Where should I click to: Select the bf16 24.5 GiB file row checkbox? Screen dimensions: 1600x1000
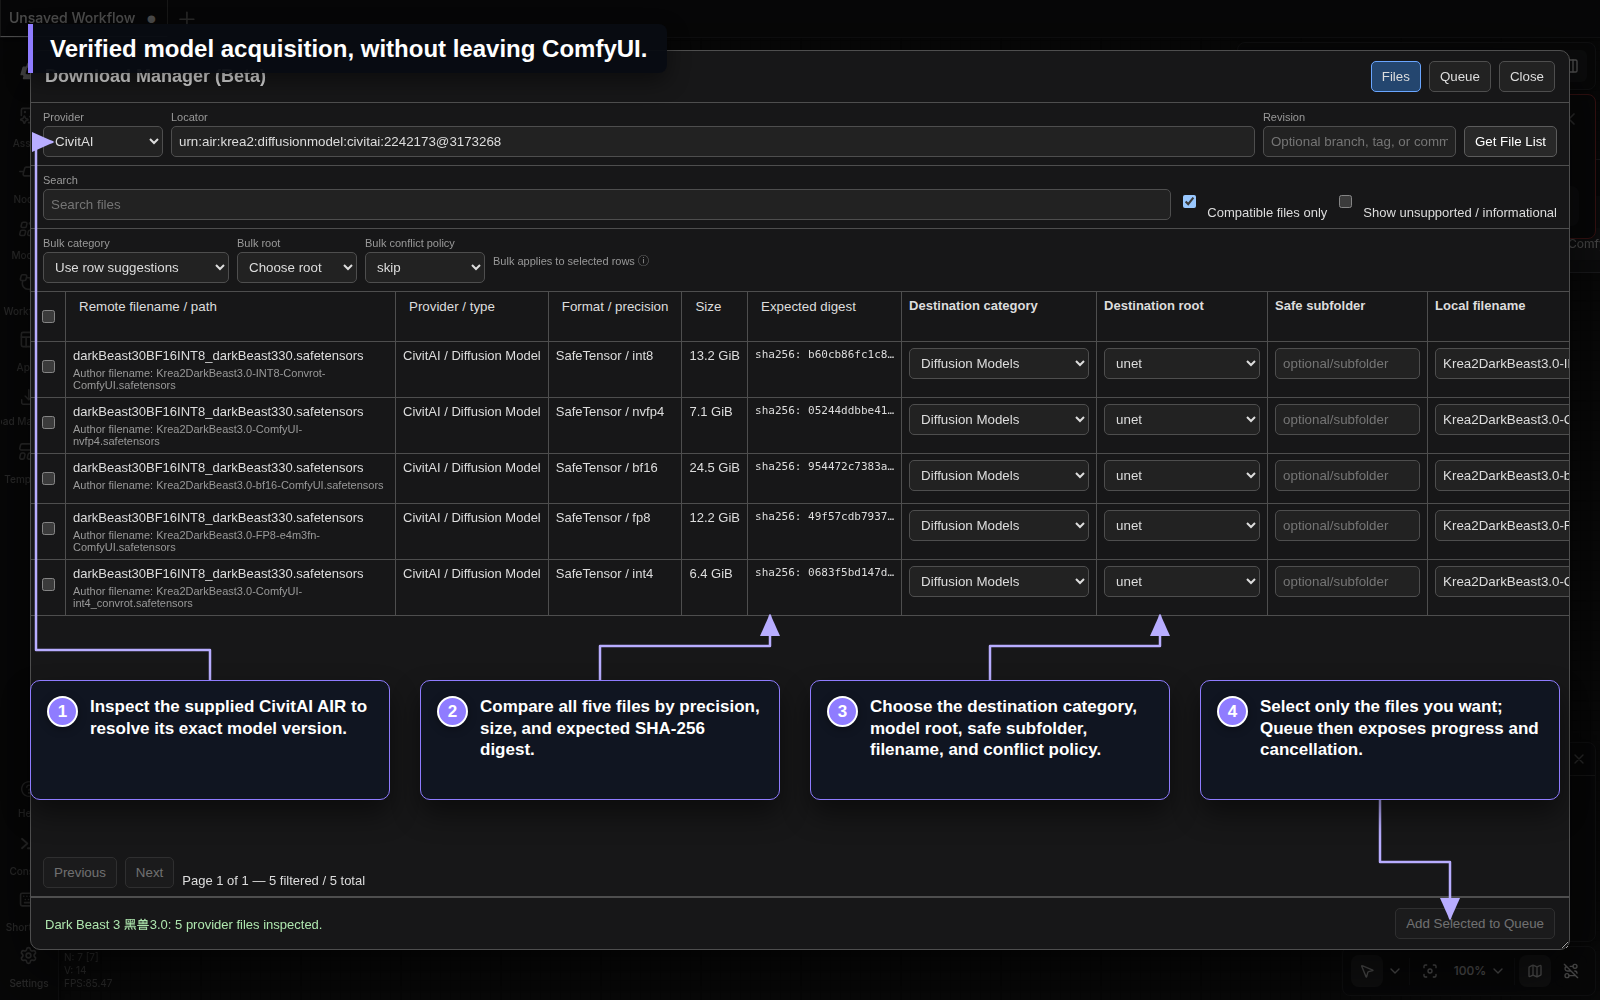[x=48, y=479]
